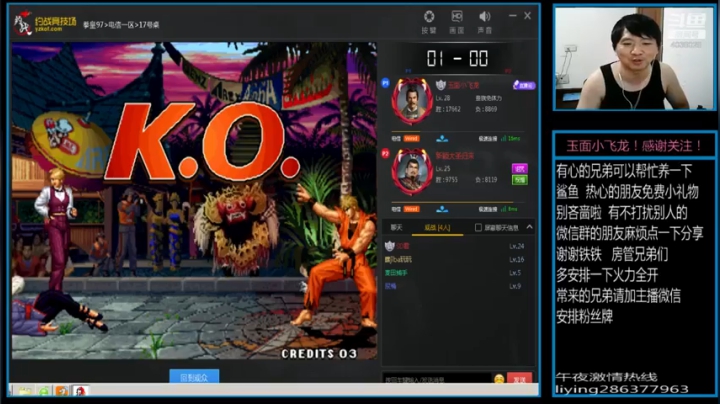Switch to the 聊天 chat tab
Image resolution: width=720 pixels, height=404 pixels.
pyautogui.click(x=396, y=228)
